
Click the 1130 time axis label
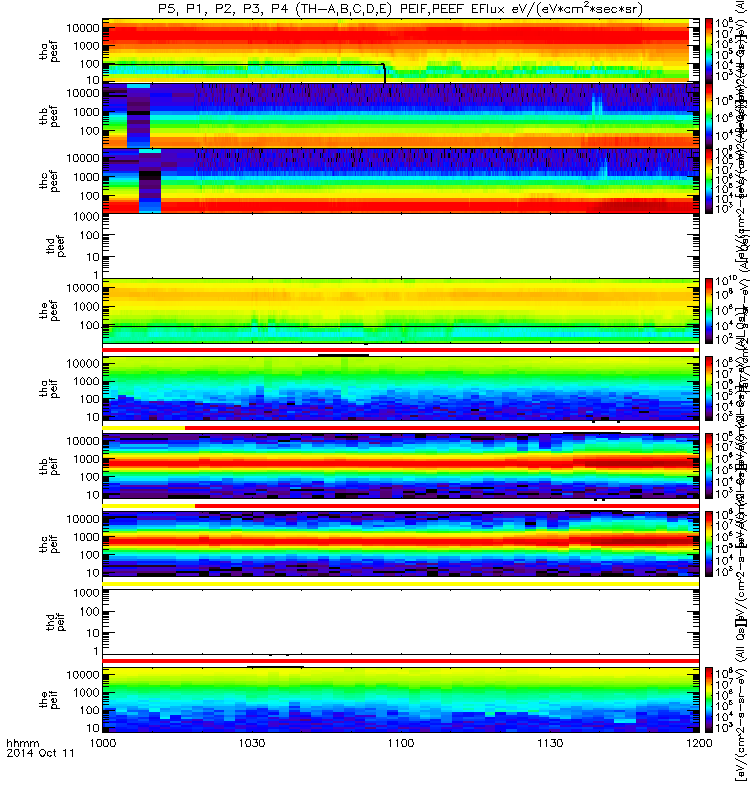(x=550, y=743)
